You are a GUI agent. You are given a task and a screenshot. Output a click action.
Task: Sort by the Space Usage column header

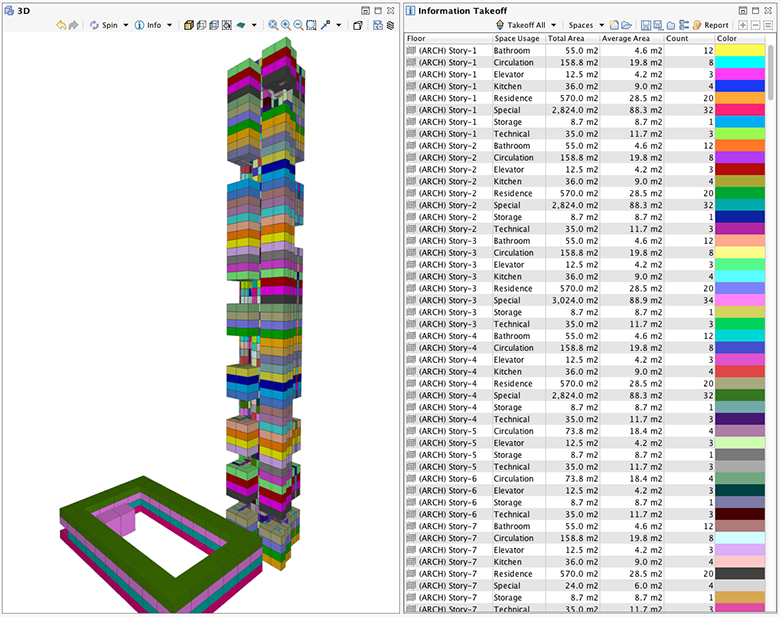(518, 38)
